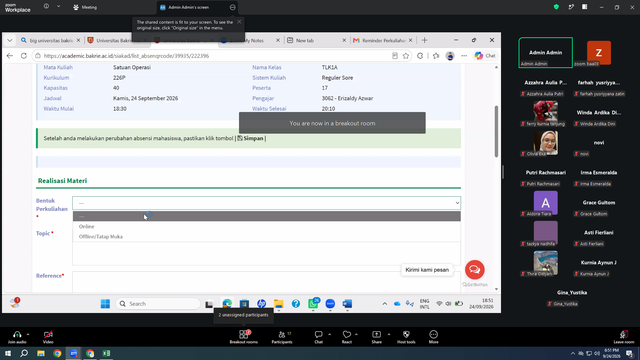Click the red chat bubble widget
Screen dimensions: 640x360
(474, 269)
